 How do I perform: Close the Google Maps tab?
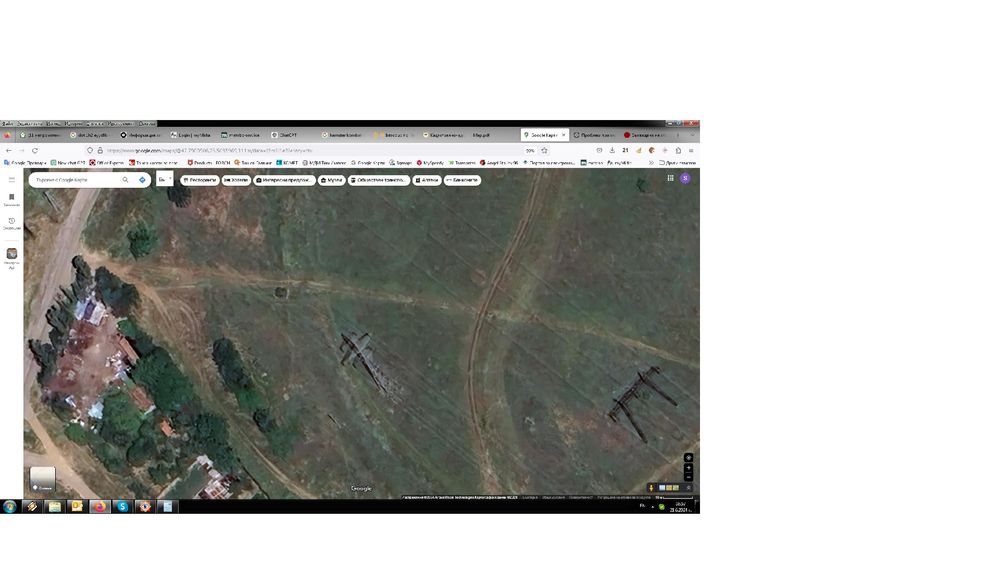pos(563,135)
